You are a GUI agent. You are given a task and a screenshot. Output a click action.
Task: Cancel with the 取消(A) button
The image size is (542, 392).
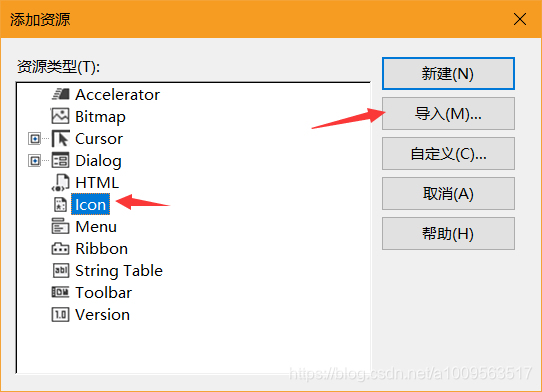(x=448, y=194)
